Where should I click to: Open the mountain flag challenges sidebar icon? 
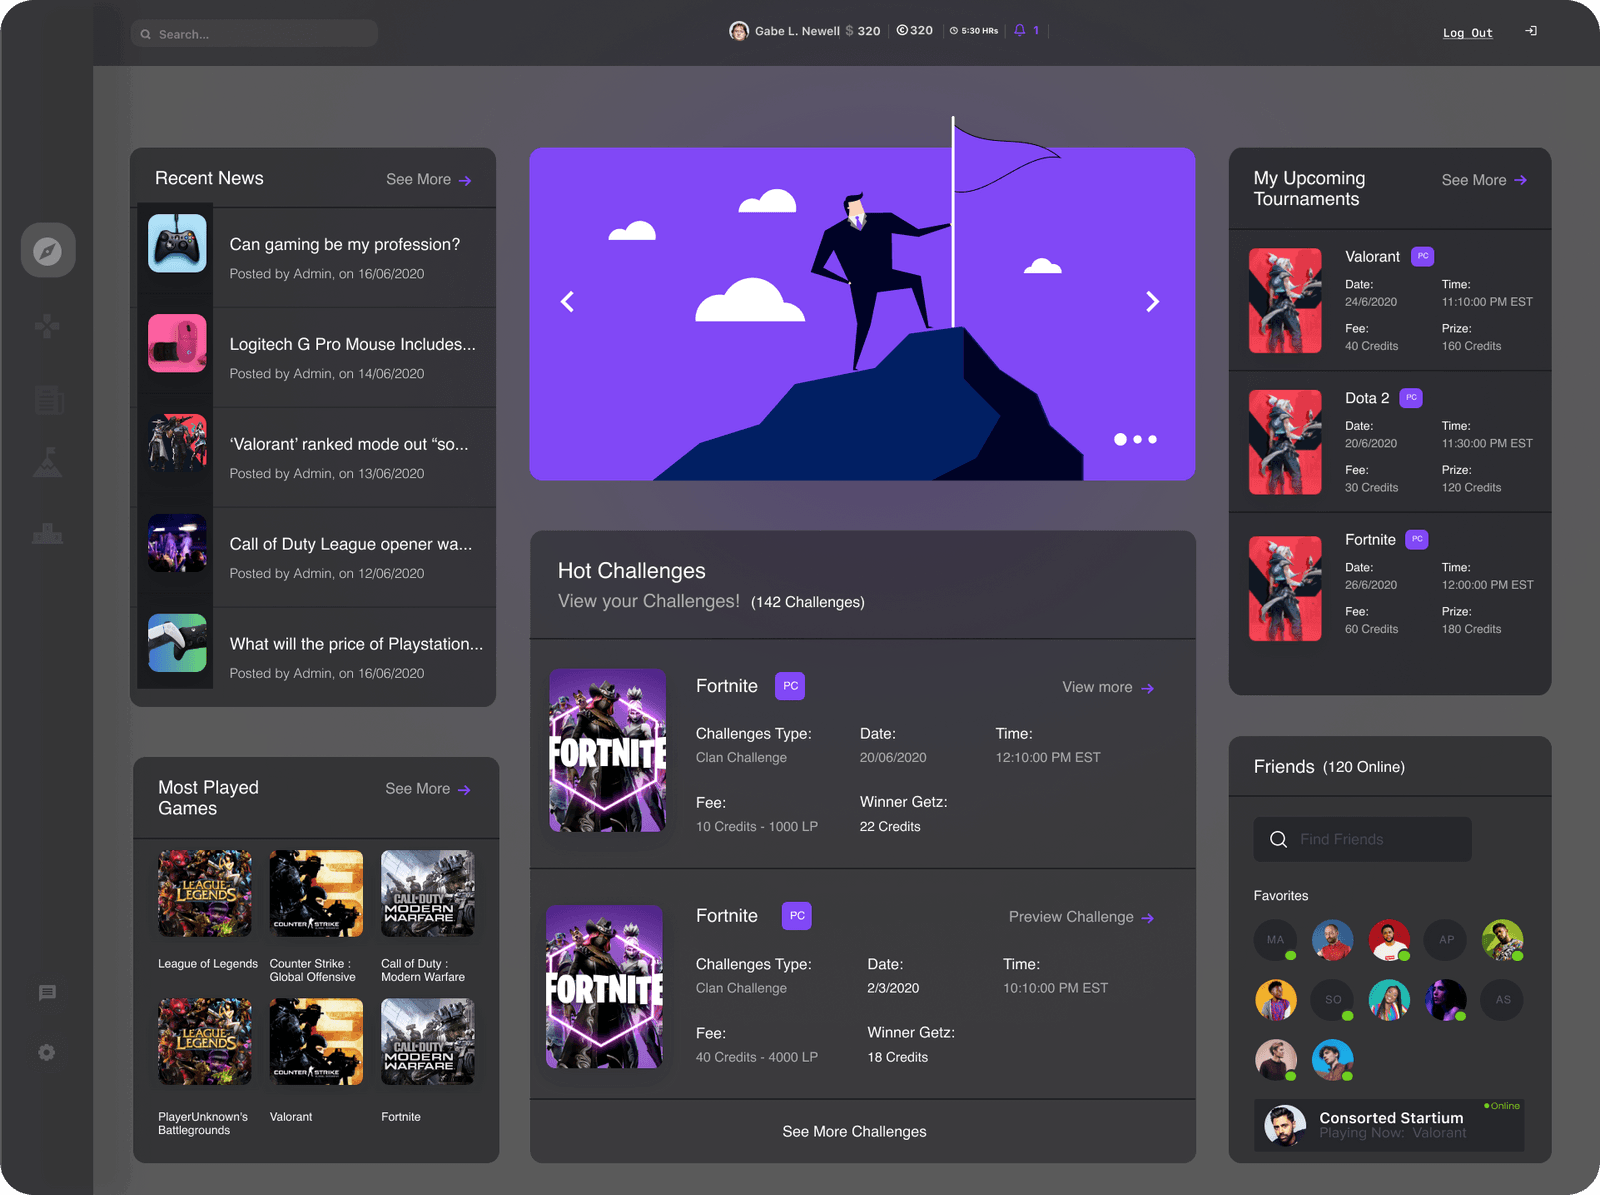(47, 461)
